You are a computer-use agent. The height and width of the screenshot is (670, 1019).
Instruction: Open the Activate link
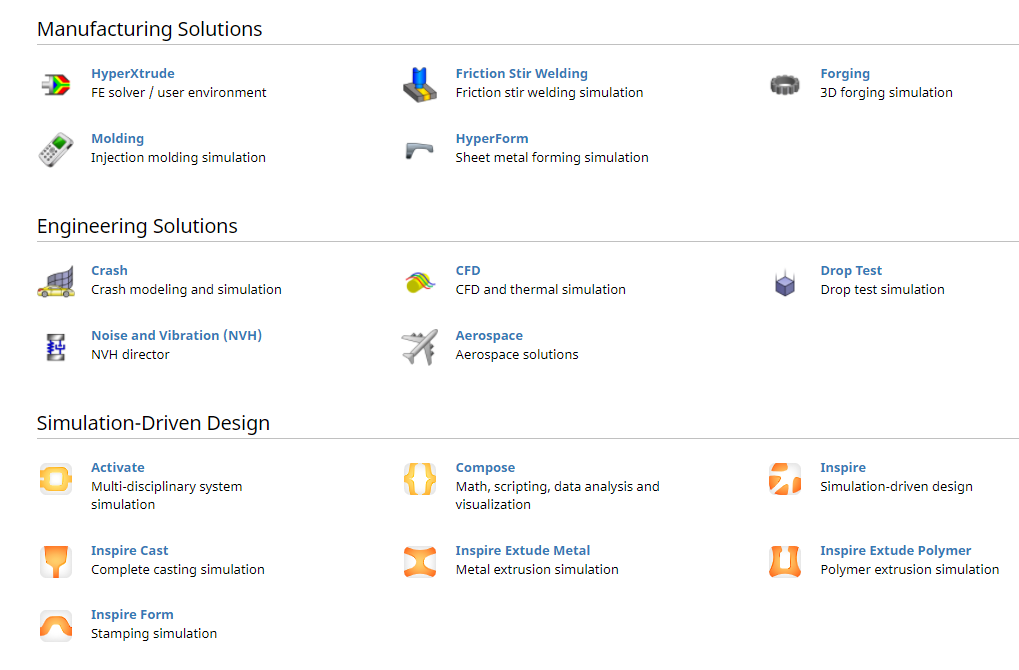tap(118, 467)
